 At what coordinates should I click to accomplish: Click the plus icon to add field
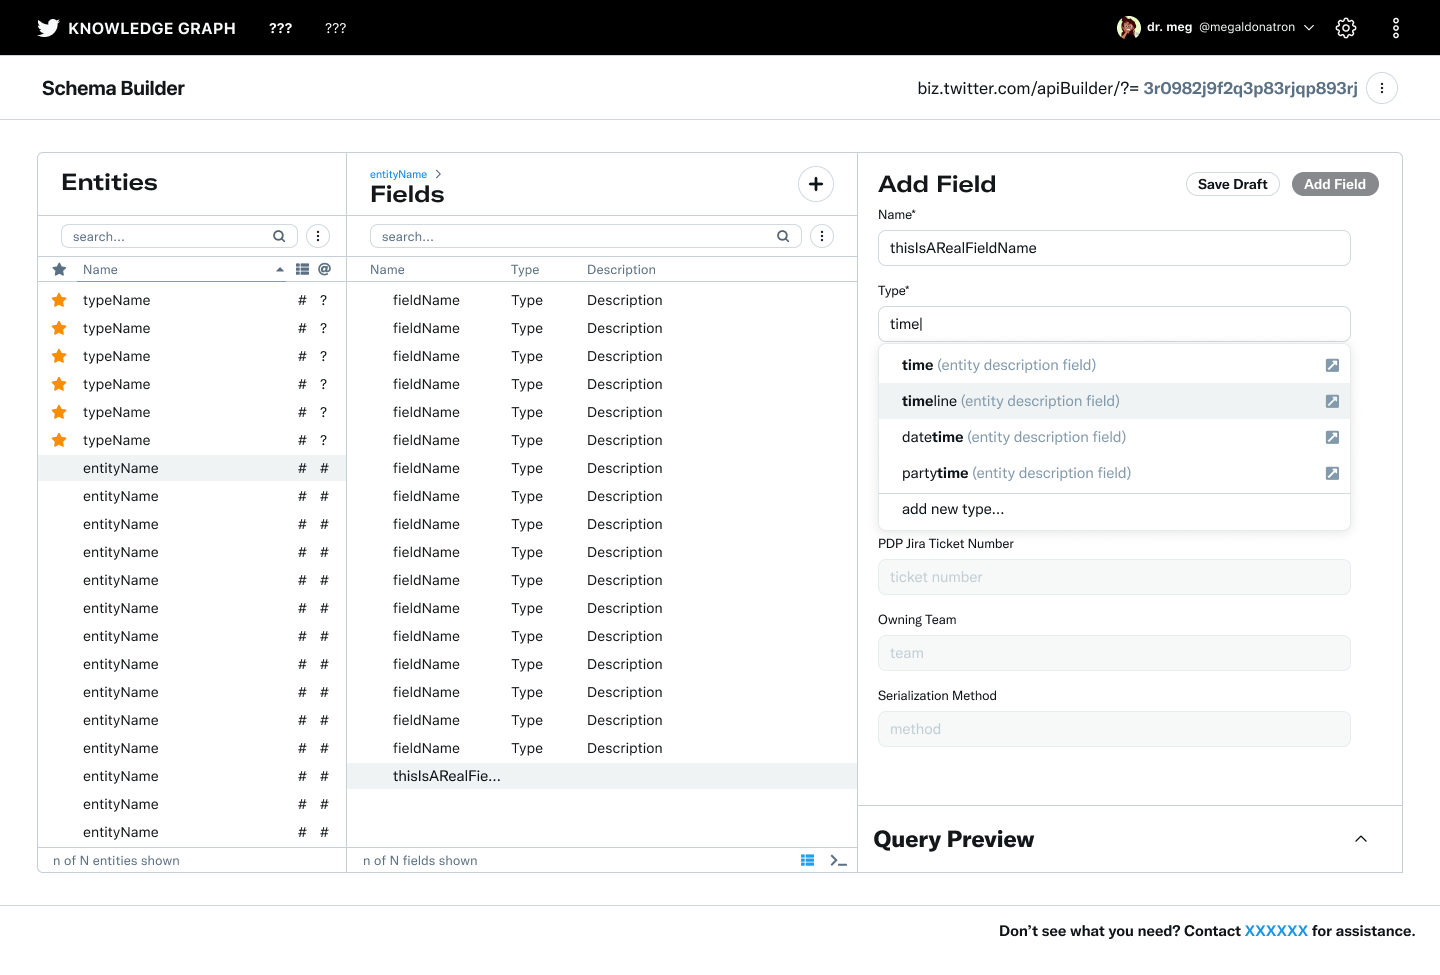816,184
